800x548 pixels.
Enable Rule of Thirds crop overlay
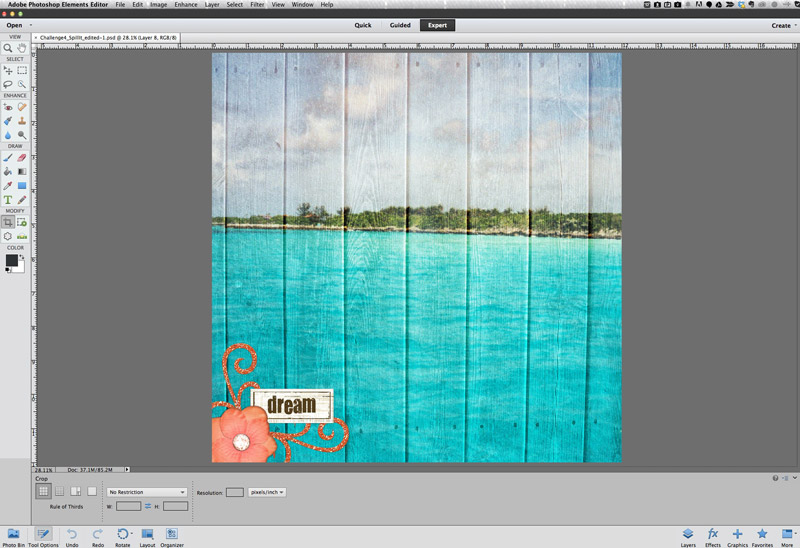click(x=44, y=491)
